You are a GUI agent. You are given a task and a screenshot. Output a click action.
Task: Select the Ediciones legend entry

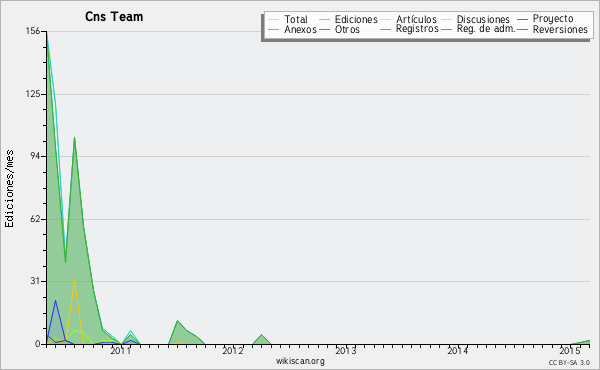(x=356, y=19)
